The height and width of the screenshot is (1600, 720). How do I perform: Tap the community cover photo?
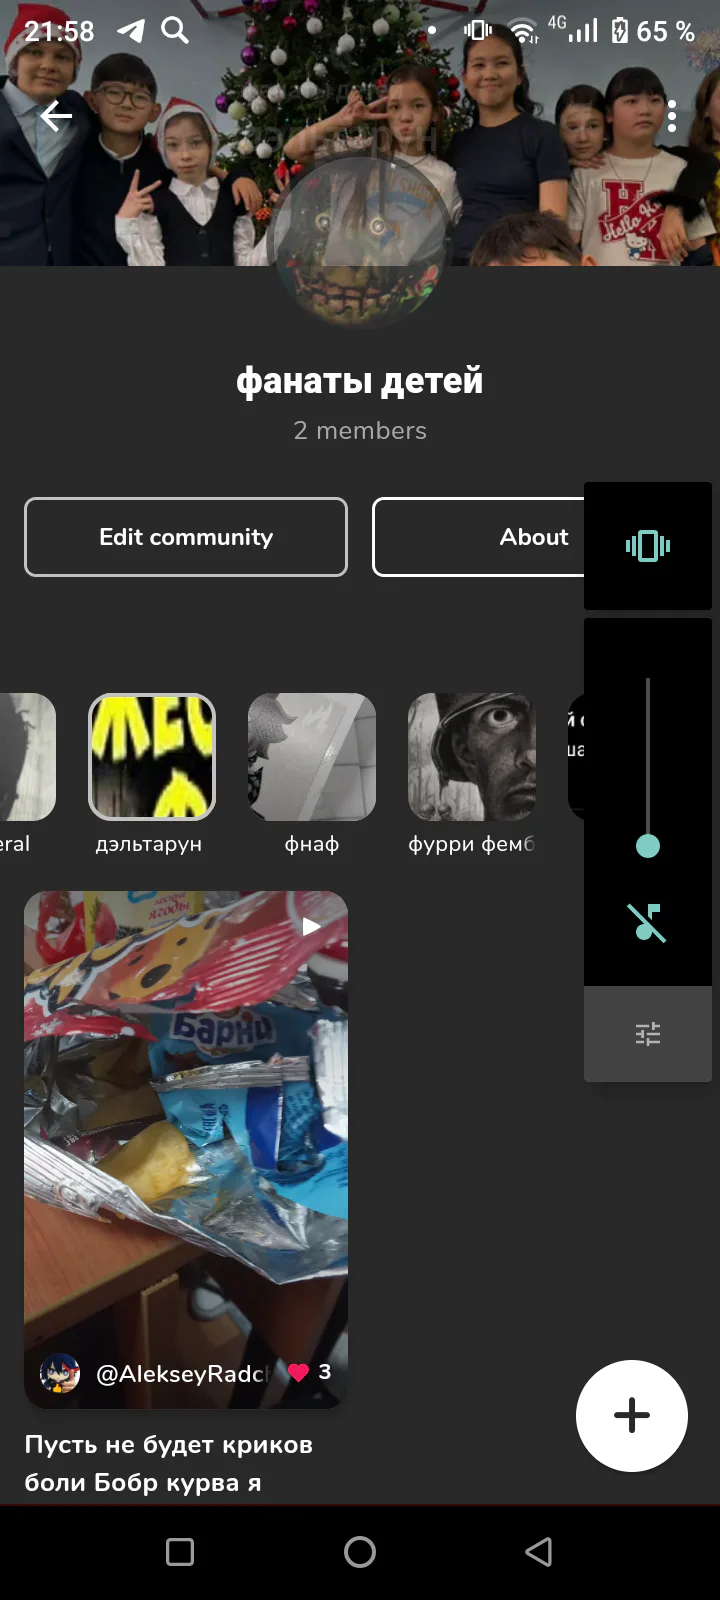(x=360, y=133)
